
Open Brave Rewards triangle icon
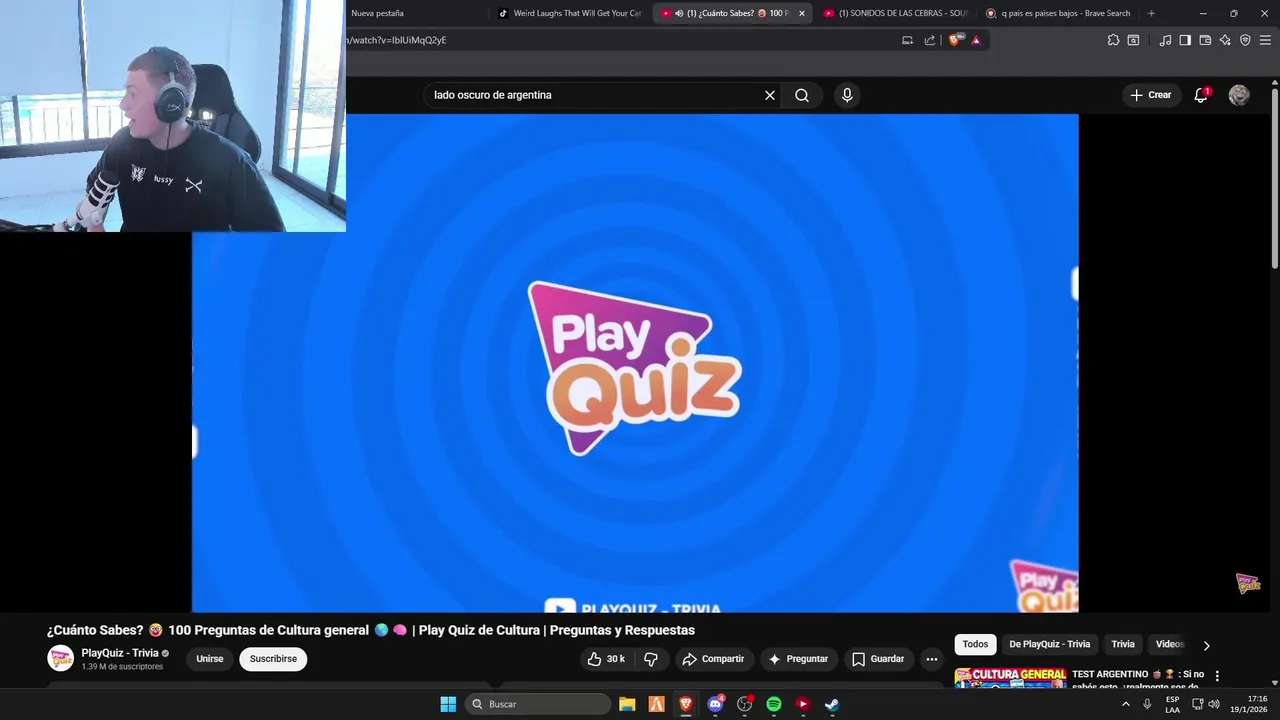(x=976, y=40)
